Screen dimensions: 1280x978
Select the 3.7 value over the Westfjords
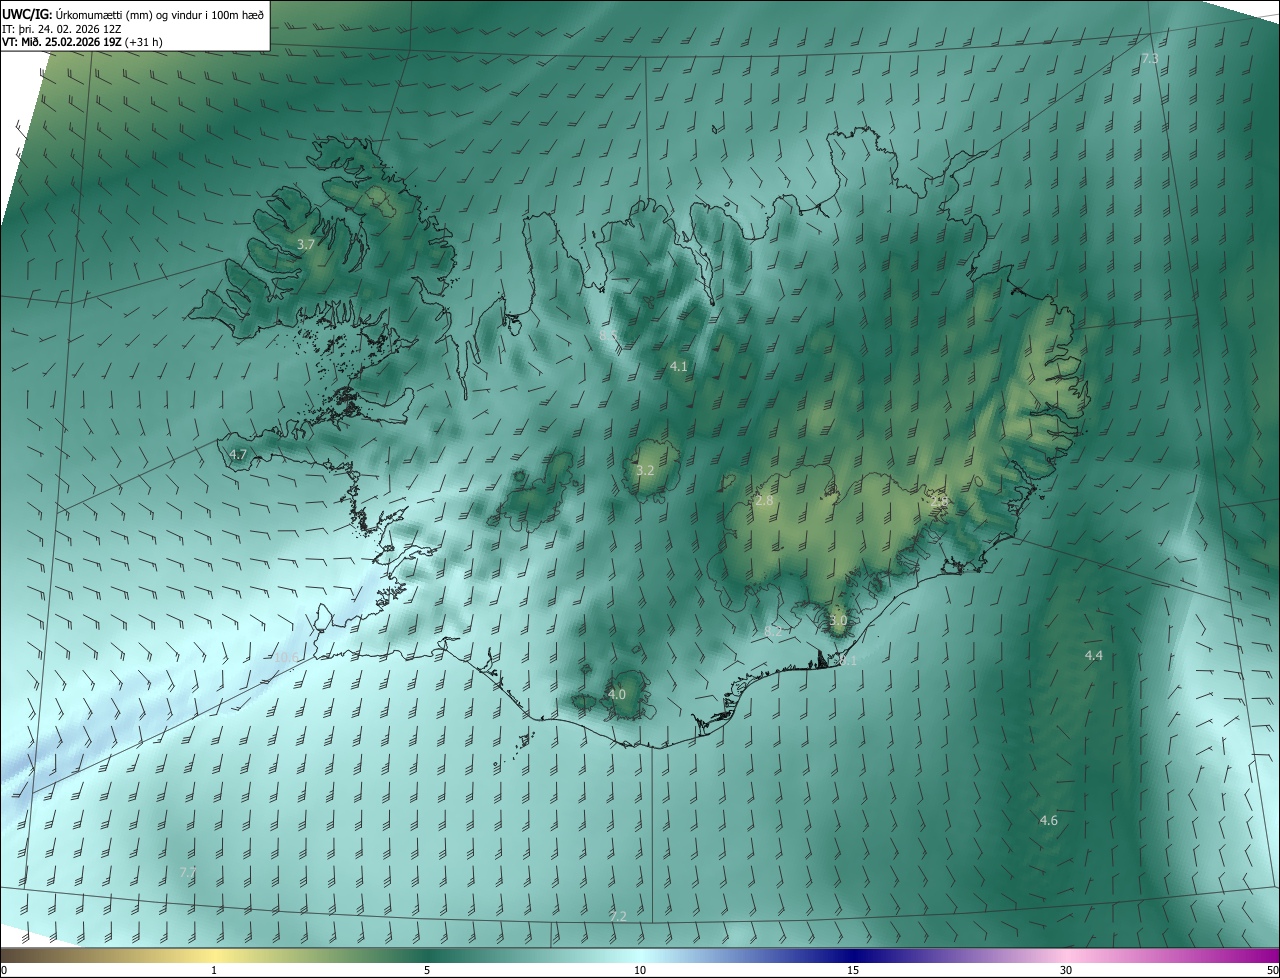coord(306,244)
